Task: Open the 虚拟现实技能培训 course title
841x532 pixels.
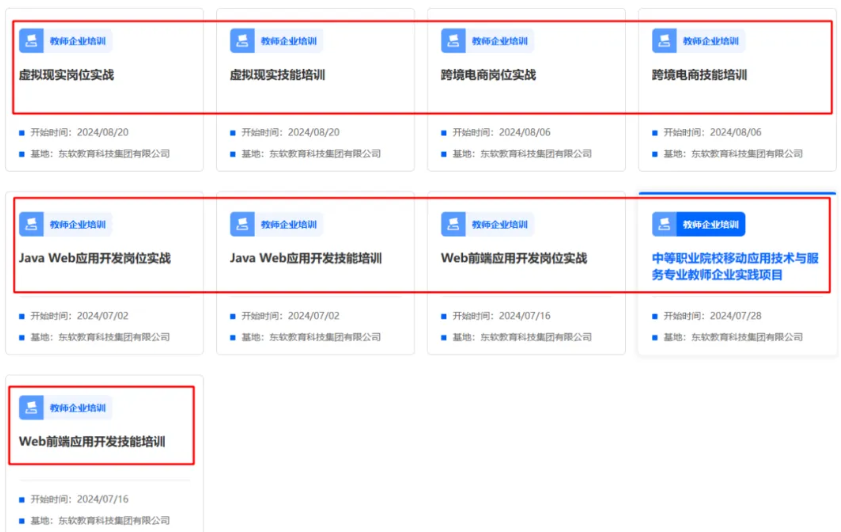Action: [277, 75]
